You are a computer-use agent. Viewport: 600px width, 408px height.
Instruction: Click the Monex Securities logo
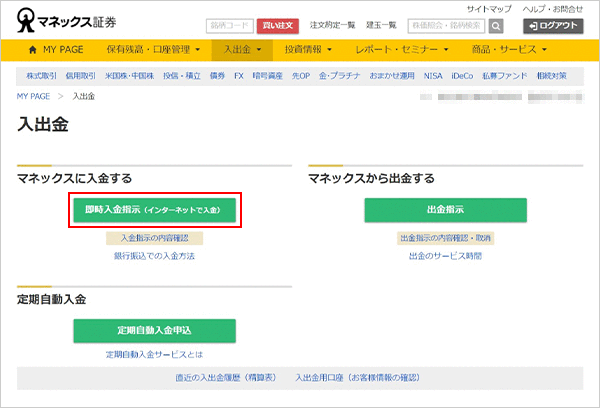click(67, 21)
